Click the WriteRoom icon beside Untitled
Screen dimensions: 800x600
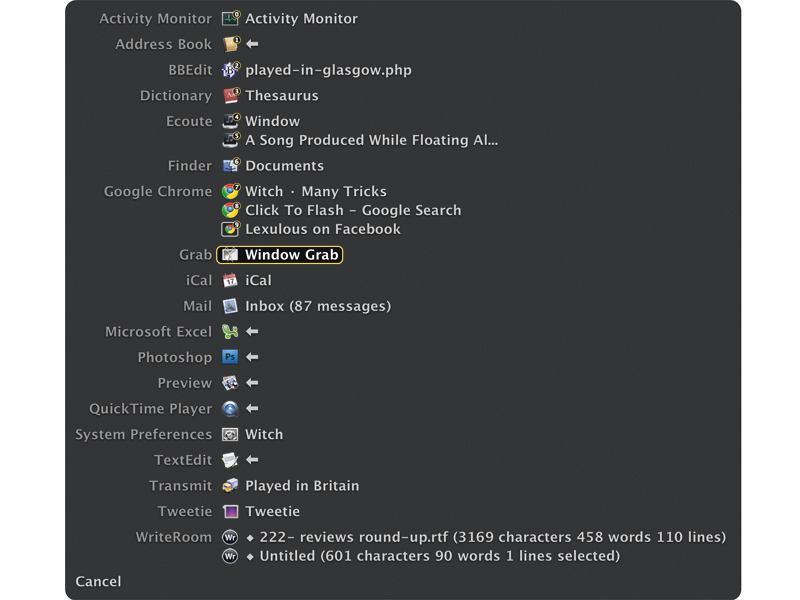(230, 556)
